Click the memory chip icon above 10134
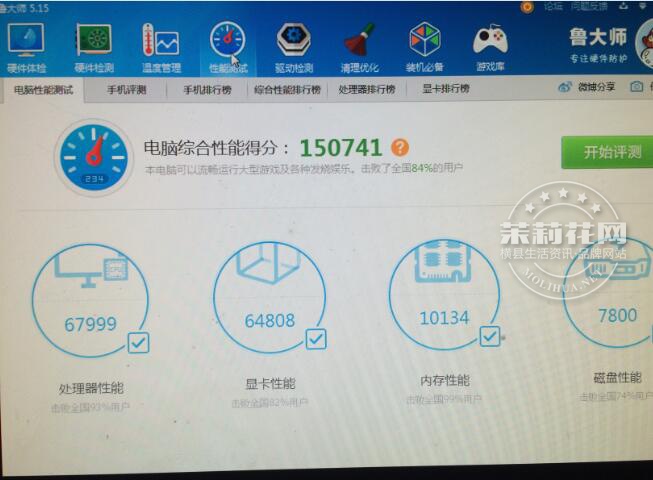The height and width of the screenshot is (480, 653). [x=444, y=261]
